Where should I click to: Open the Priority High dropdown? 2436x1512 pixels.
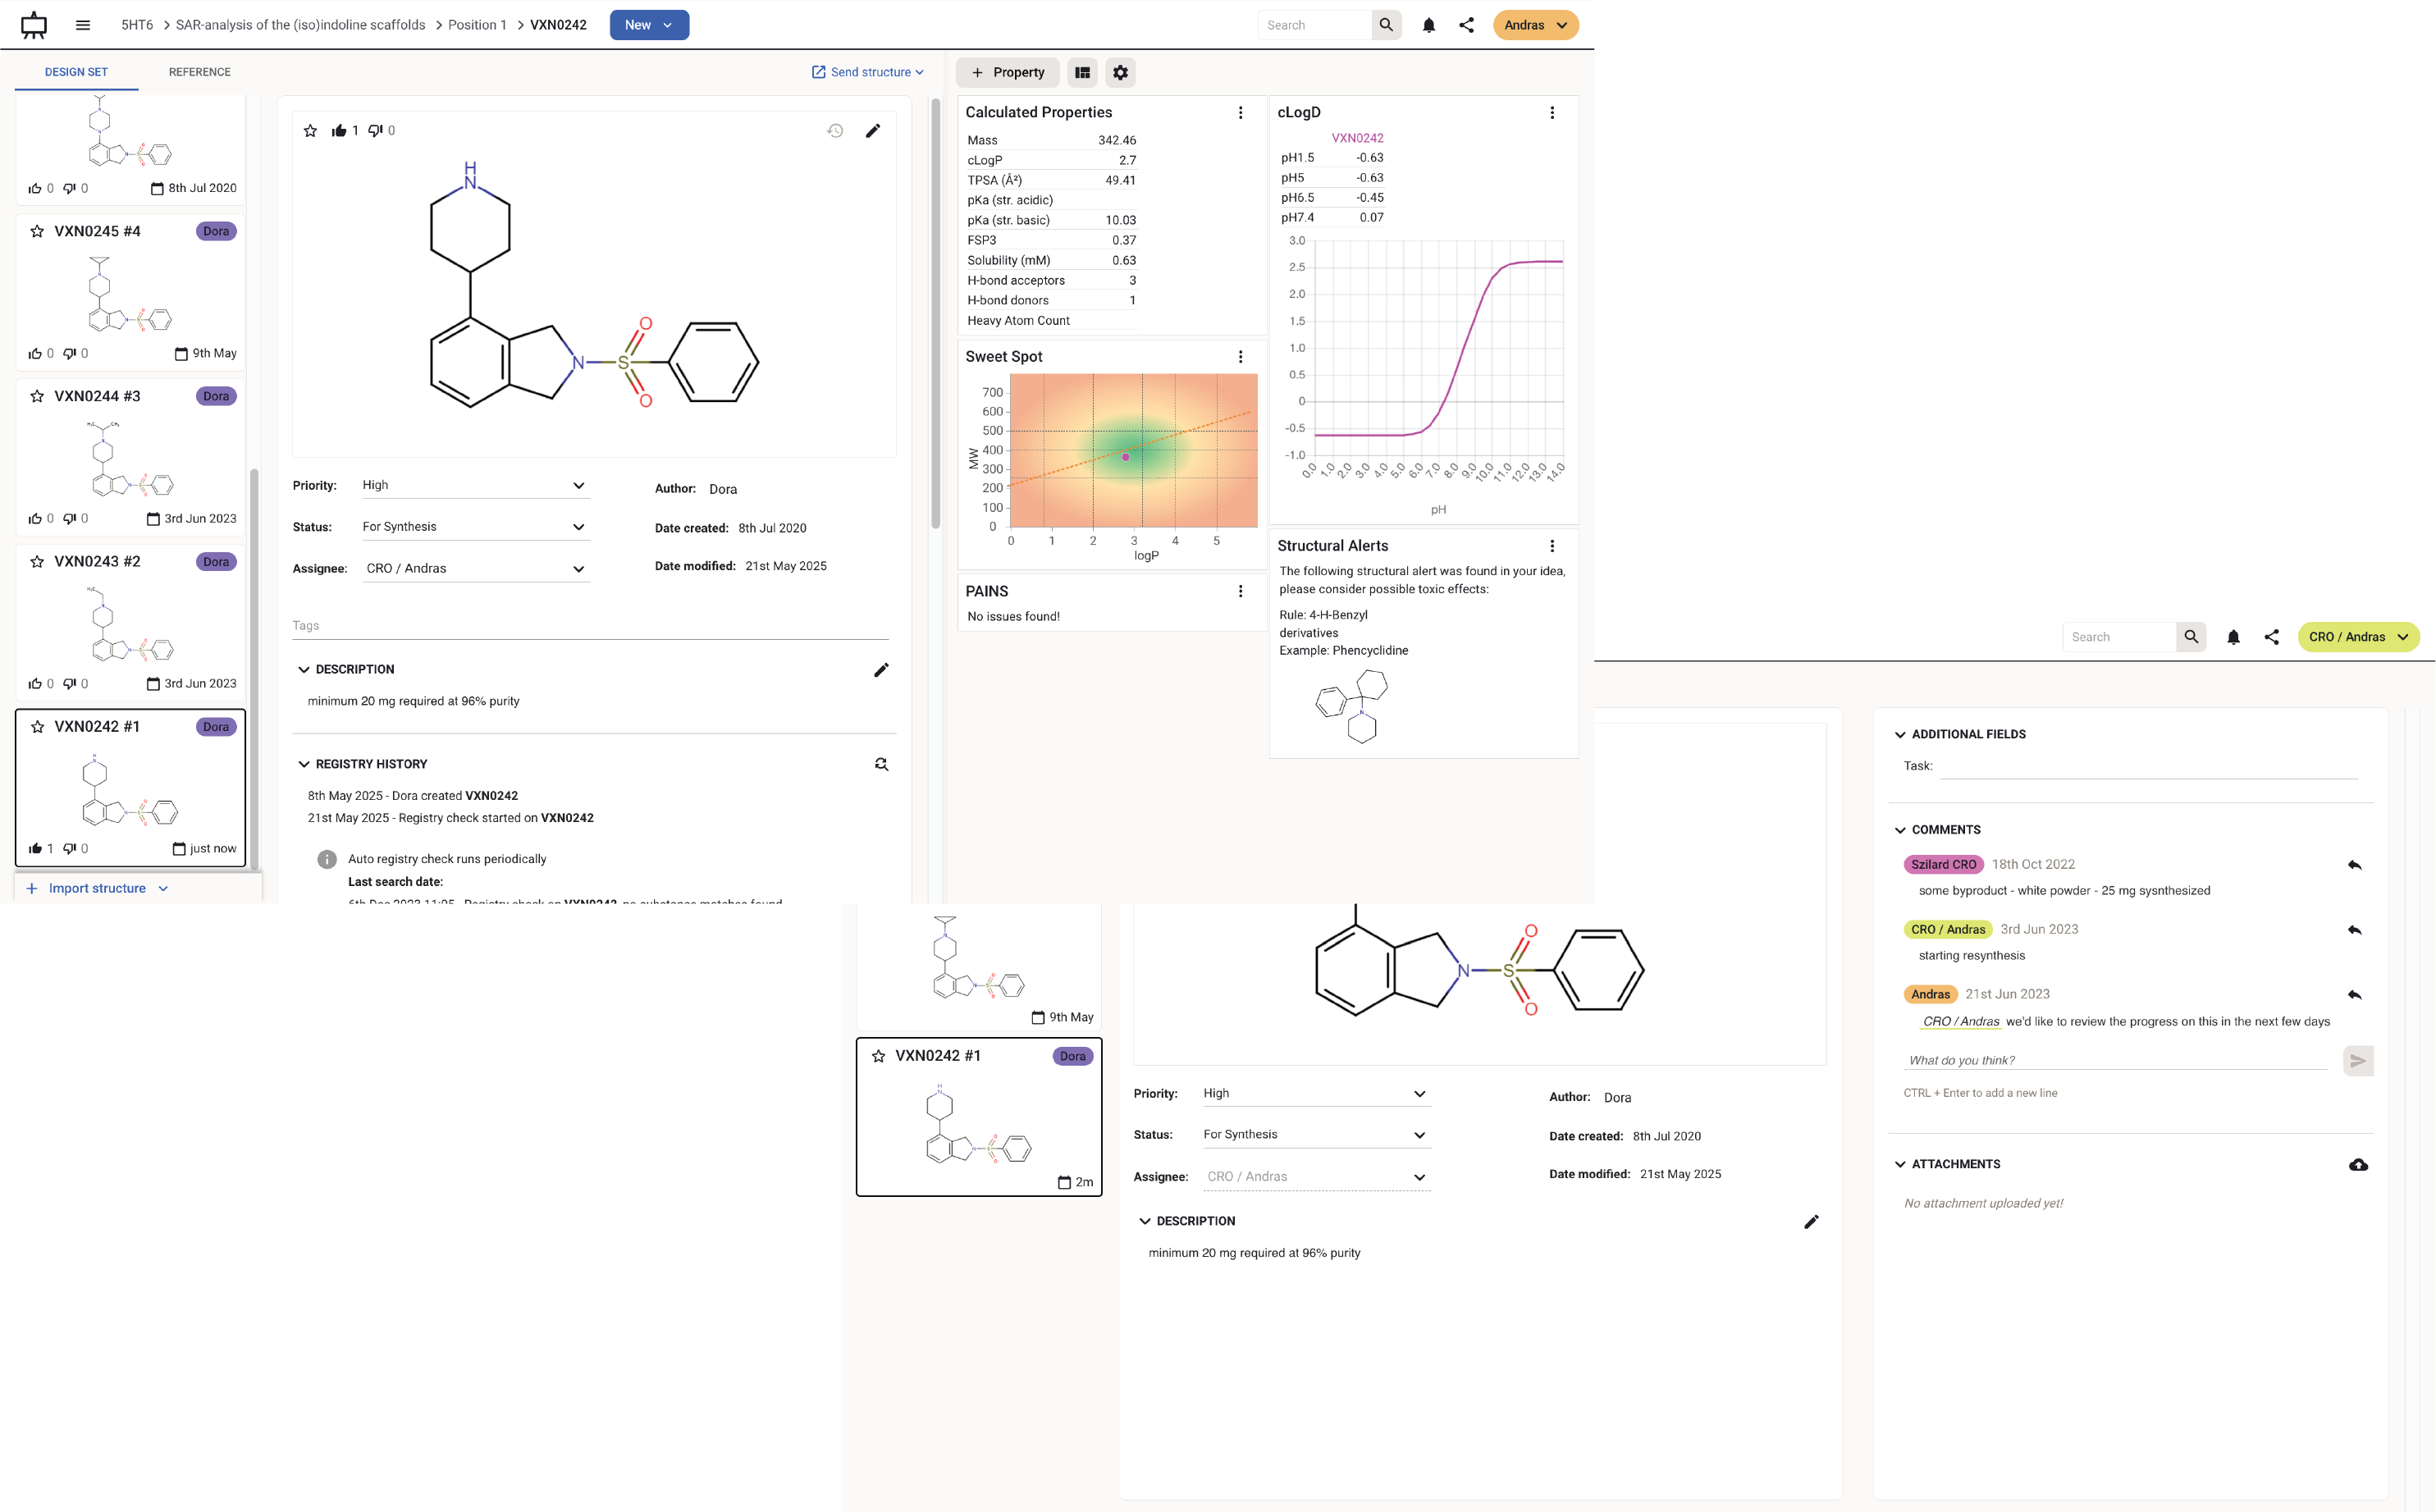475,485
